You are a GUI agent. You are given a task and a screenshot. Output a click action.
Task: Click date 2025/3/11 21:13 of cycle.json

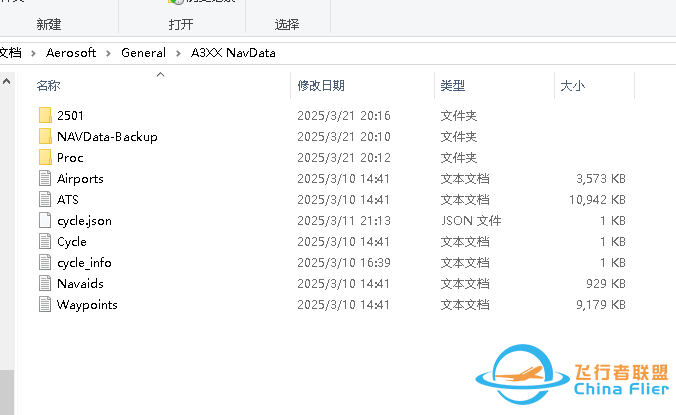pos(344,221)
